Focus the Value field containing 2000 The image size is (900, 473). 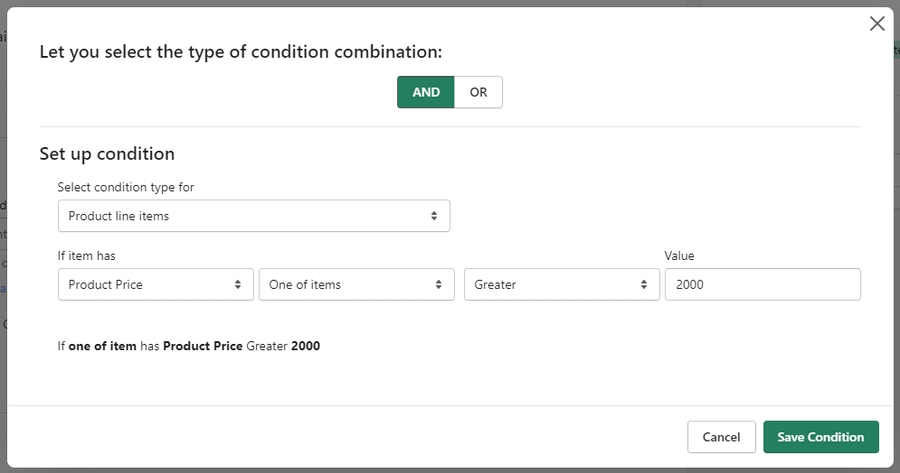[762, 285]
